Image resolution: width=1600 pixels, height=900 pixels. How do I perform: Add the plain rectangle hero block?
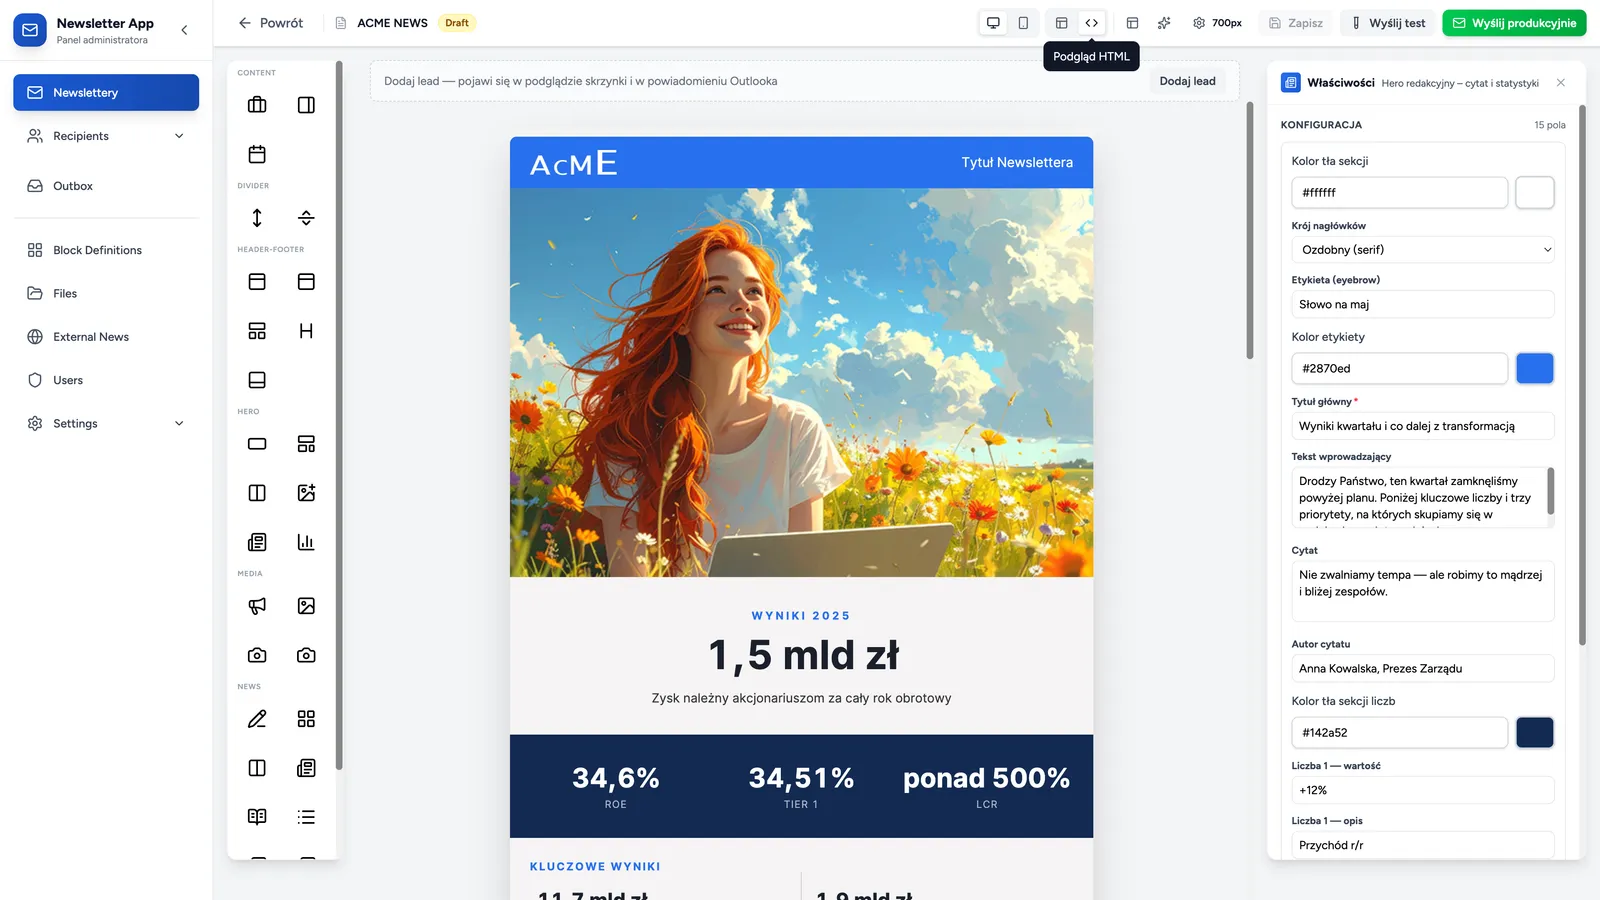coord(257,444)
